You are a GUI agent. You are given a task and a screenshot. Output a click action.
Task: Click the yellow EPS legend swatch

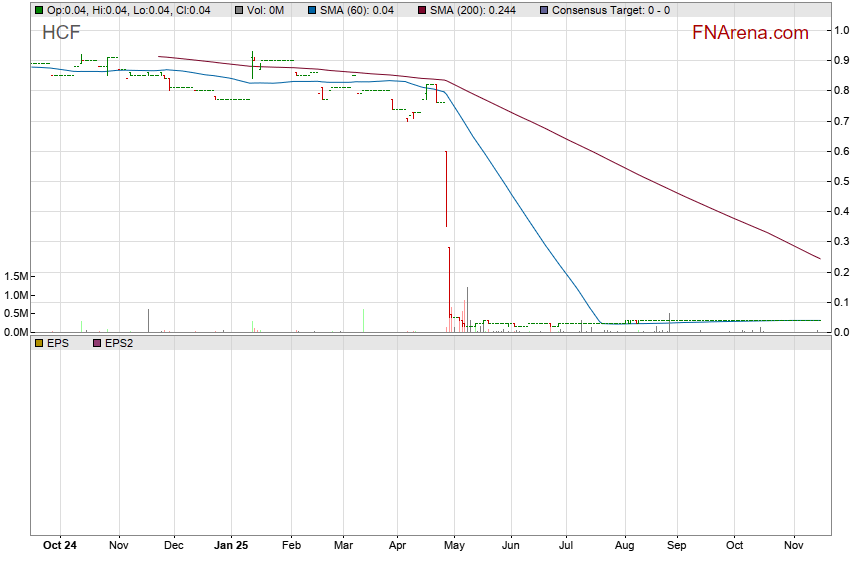(x=39, y=343)
